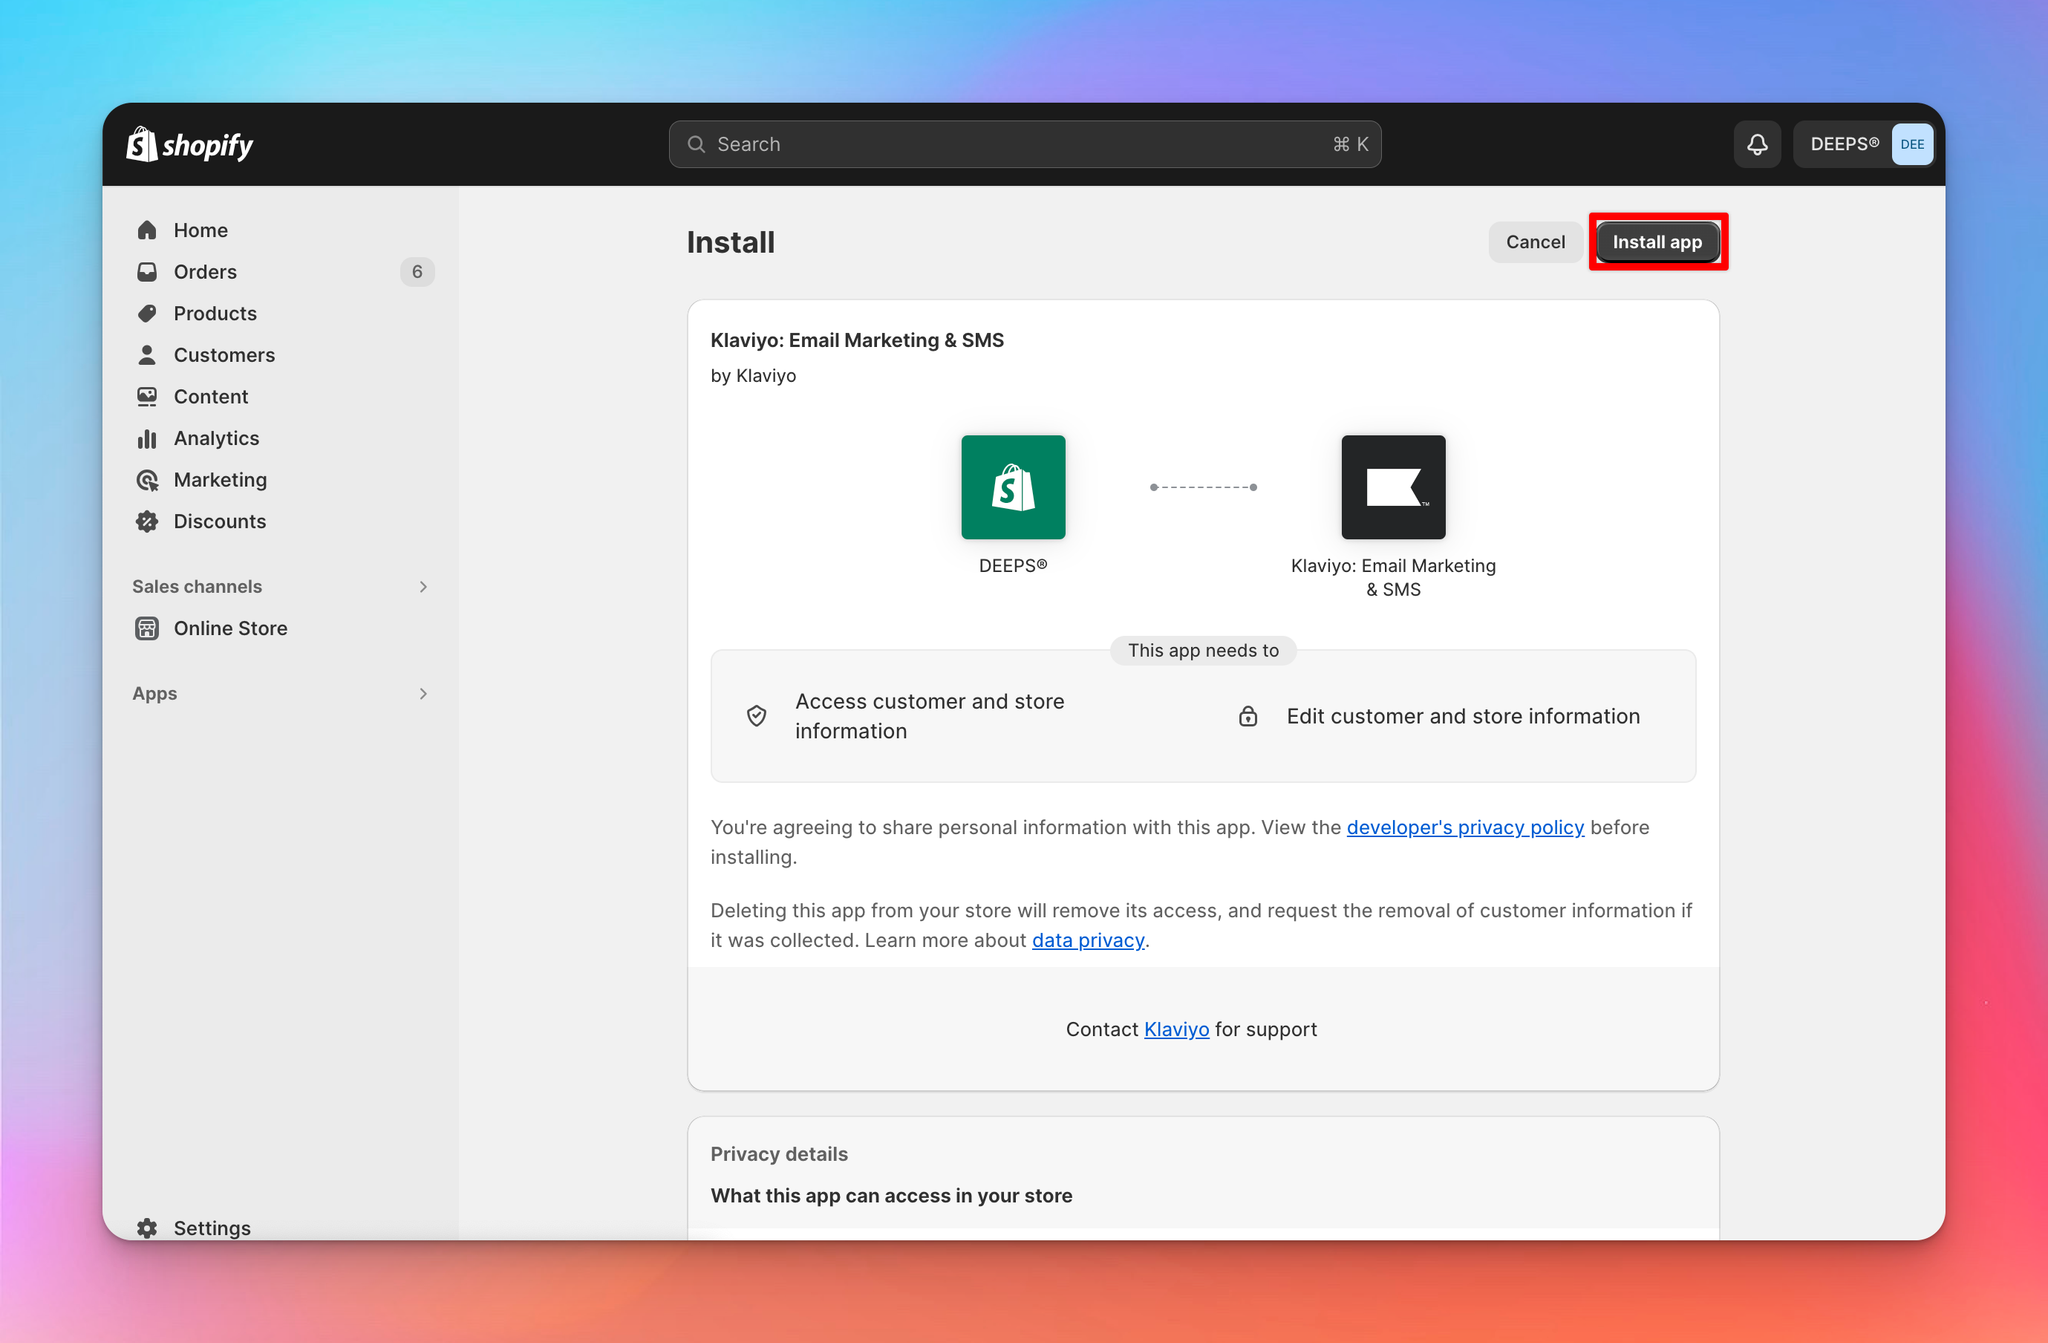Click the "by Klaviyo" text
This screenshot has height=1343, width=2048.
(x=753, y=376)
